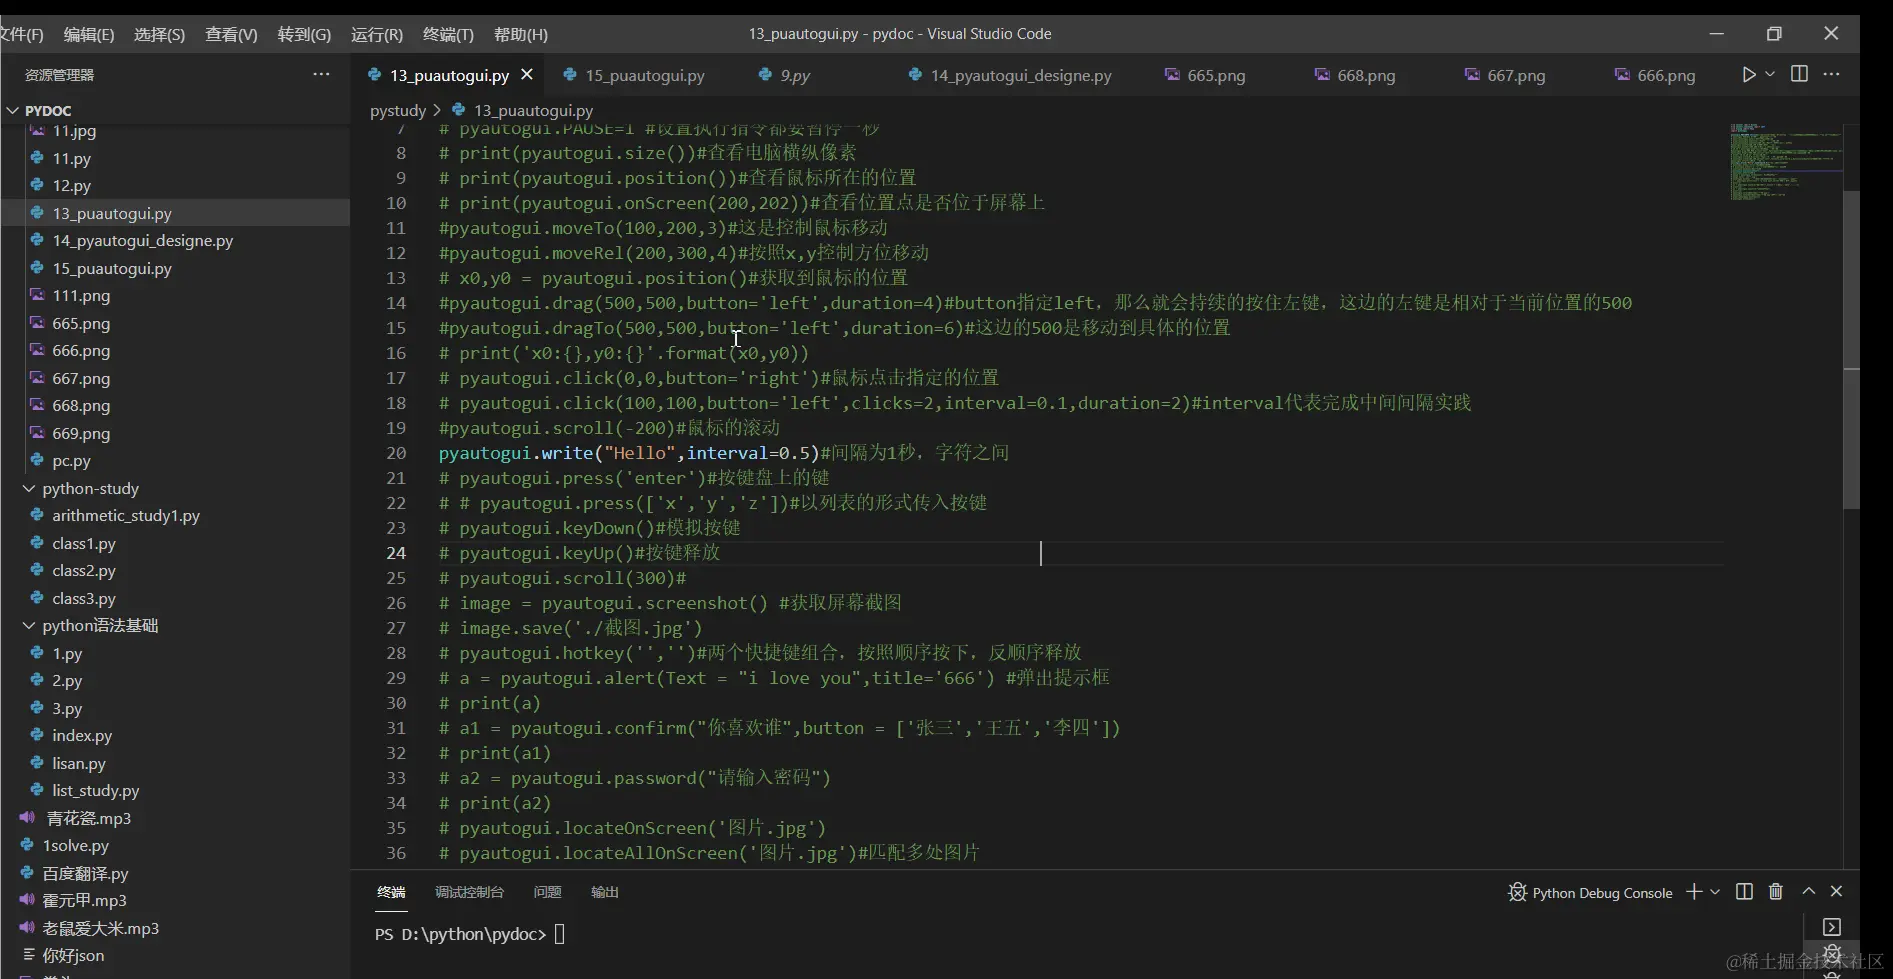Select the 终端 panel tab

[391, 892]
